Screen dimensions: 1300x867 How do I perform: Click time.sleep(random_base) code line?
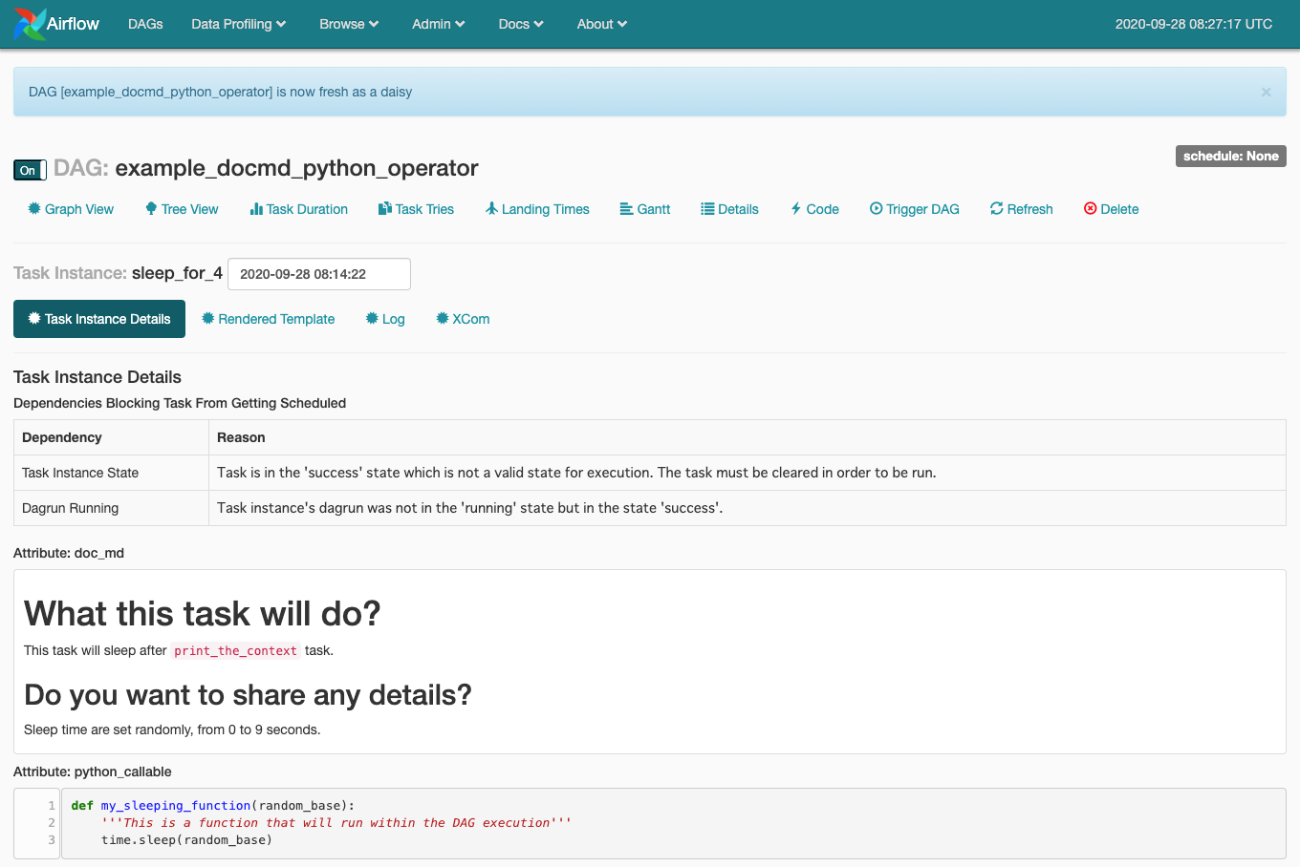coord(187,839)
